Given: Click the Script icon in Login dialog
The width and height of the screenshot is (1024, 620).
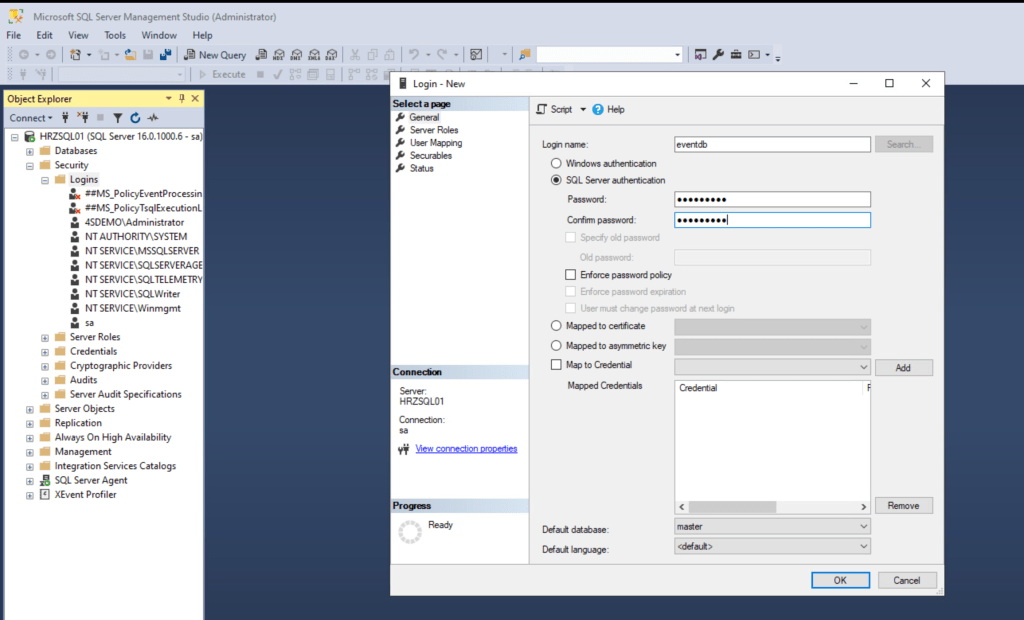Looking at the screenshot, I should tap(542, 109).
